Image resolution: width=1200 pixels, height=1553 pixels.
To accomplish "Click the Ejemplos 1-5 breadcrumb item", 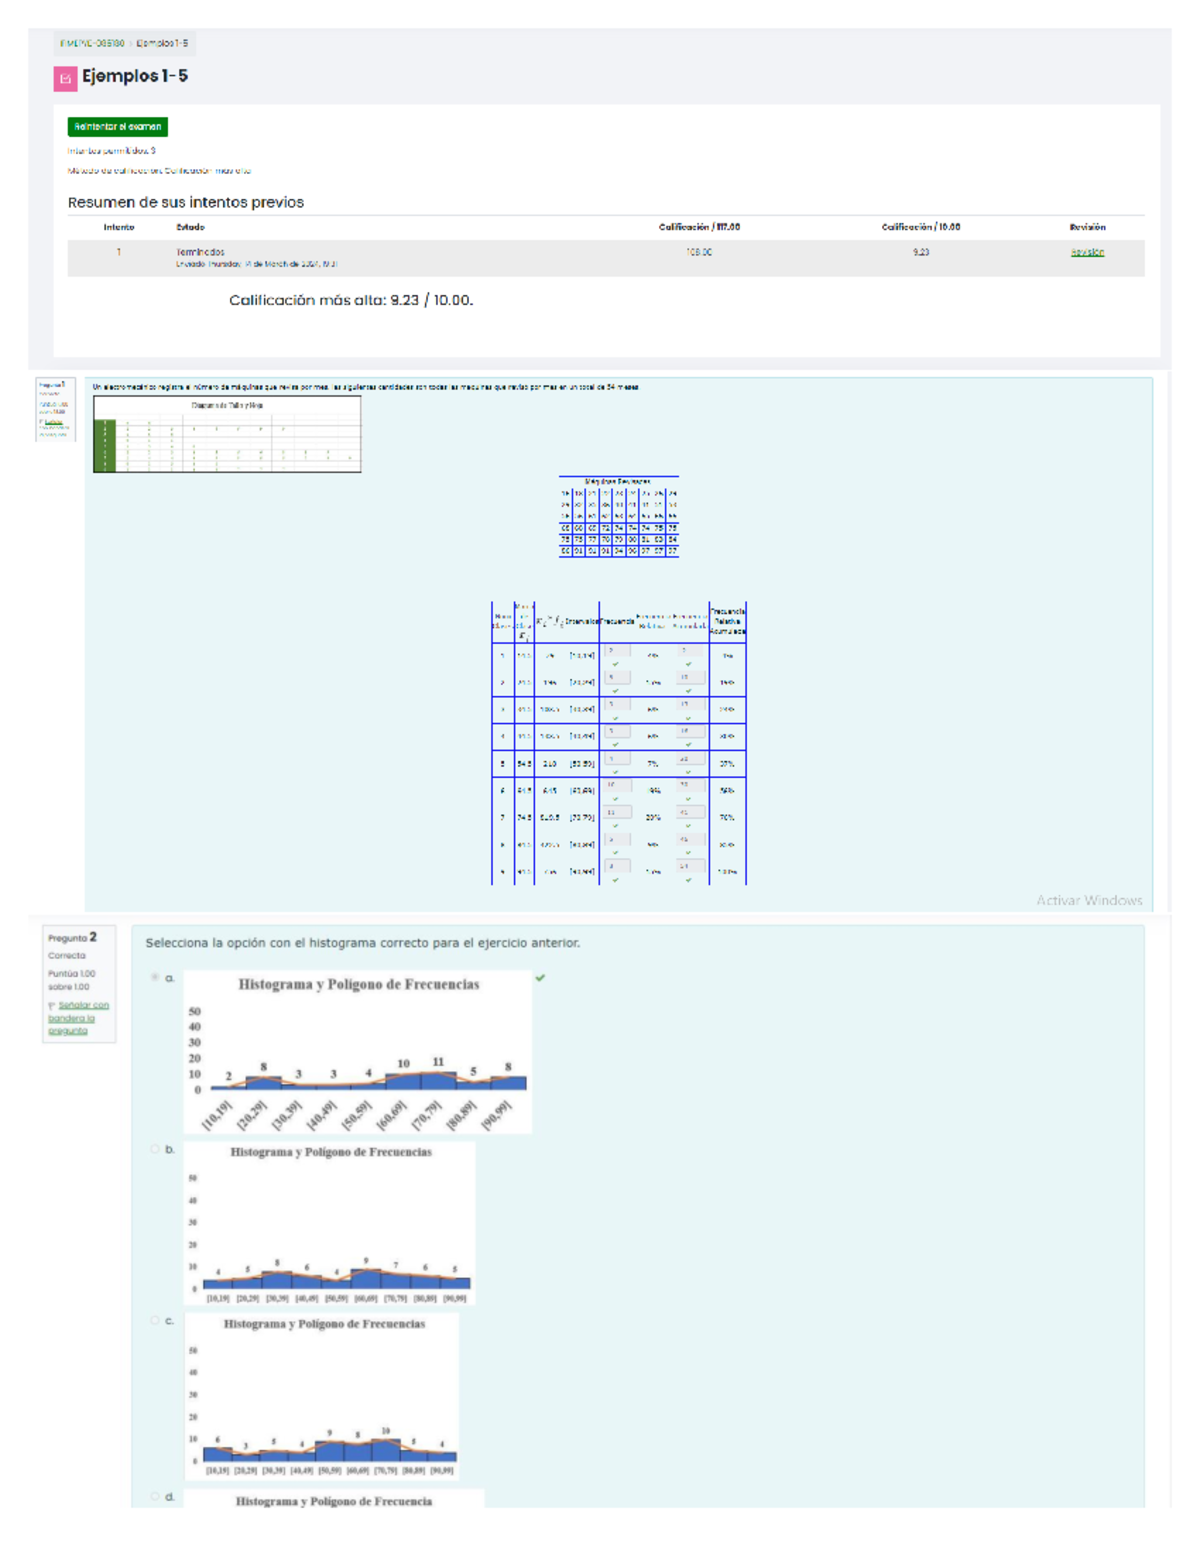I will [x=162, y=43].
